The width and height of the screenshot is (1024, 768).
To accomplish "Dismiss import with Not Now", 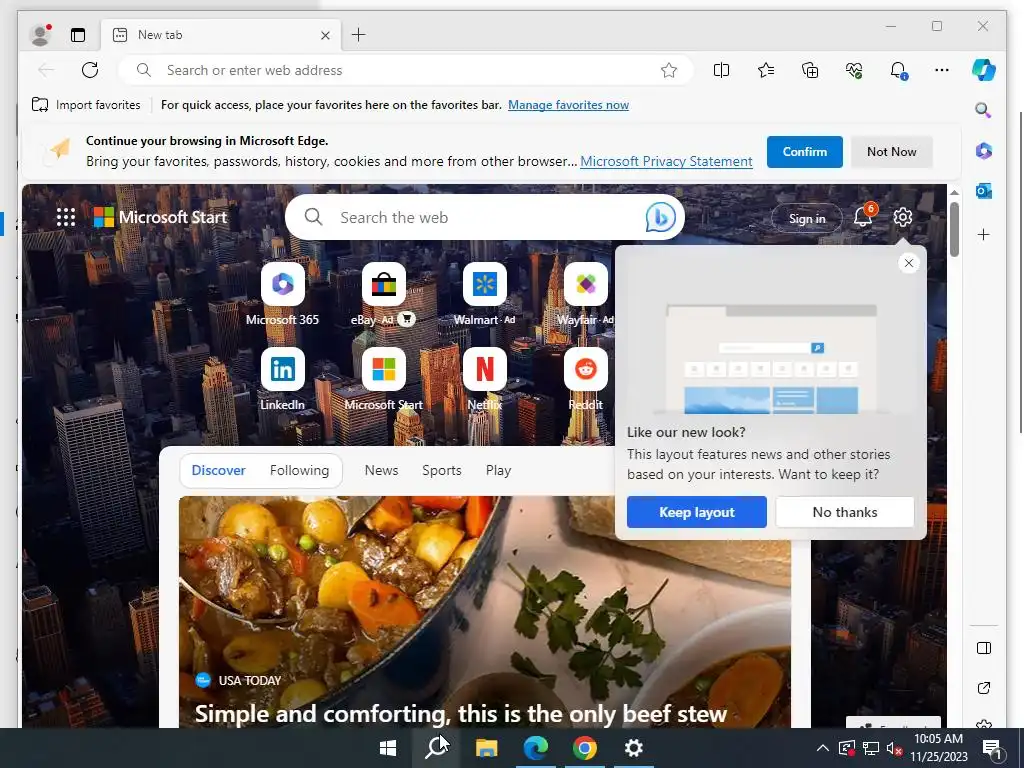I will click(x=891, y=152).
